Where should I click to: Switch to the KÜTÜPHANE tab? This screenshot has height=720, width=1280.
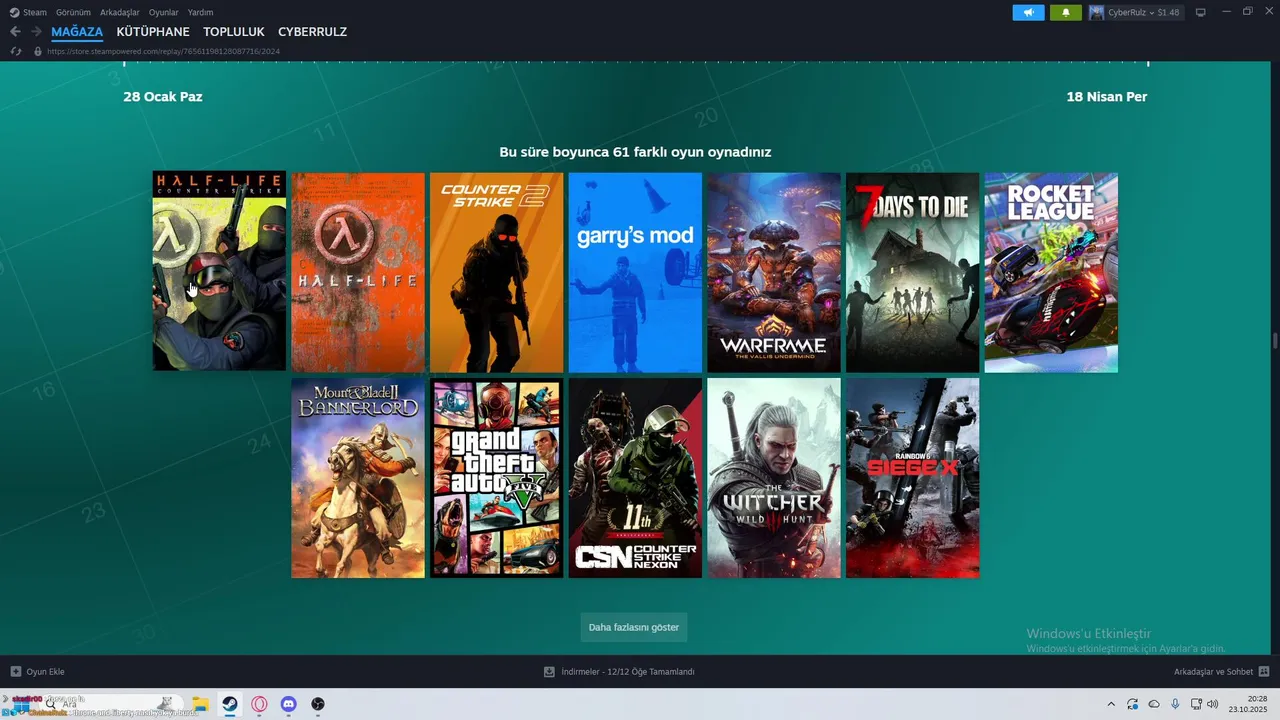point(153,32)
